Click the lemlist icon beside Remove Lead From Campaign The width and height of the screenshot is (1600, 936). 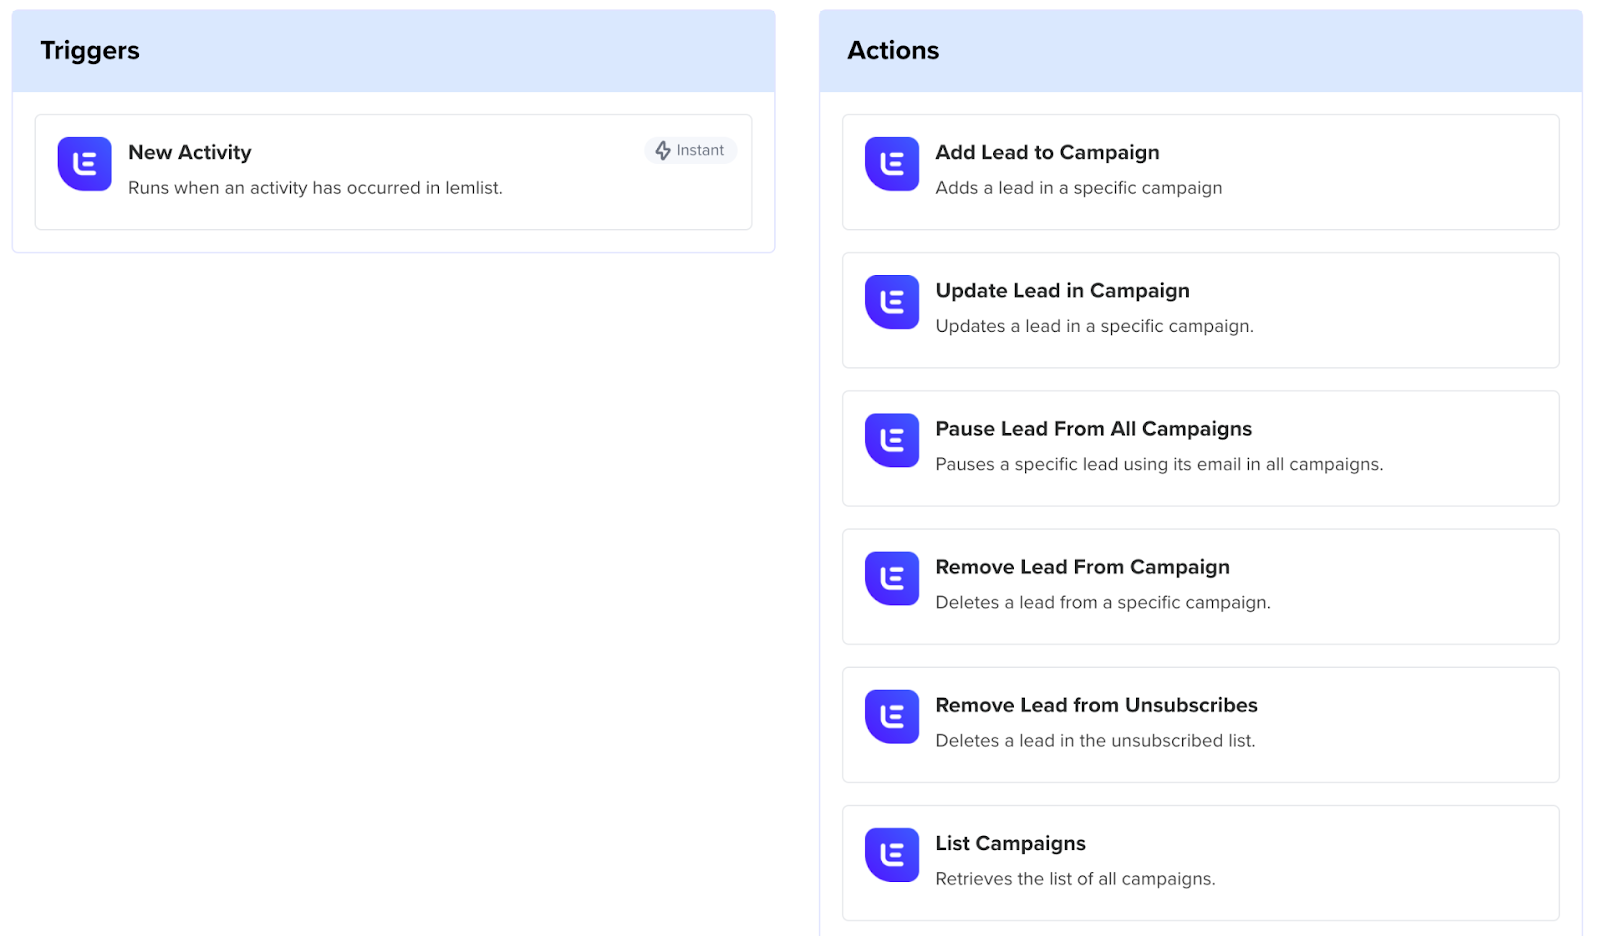891,578
